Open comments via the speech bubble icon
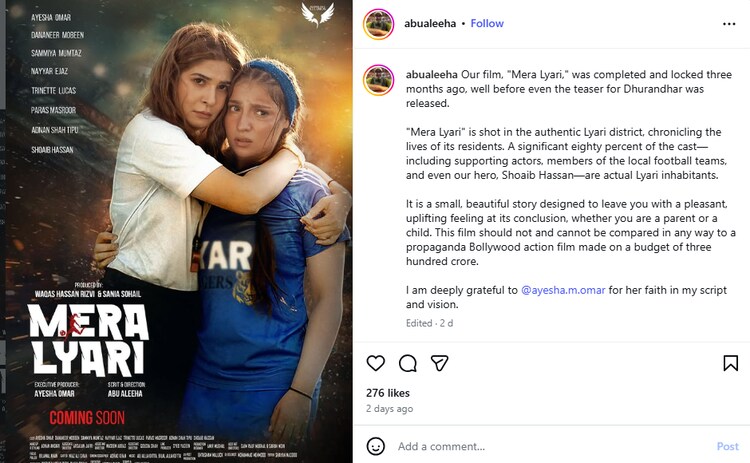This screenshot has width=750, height=463. (408, 363)
